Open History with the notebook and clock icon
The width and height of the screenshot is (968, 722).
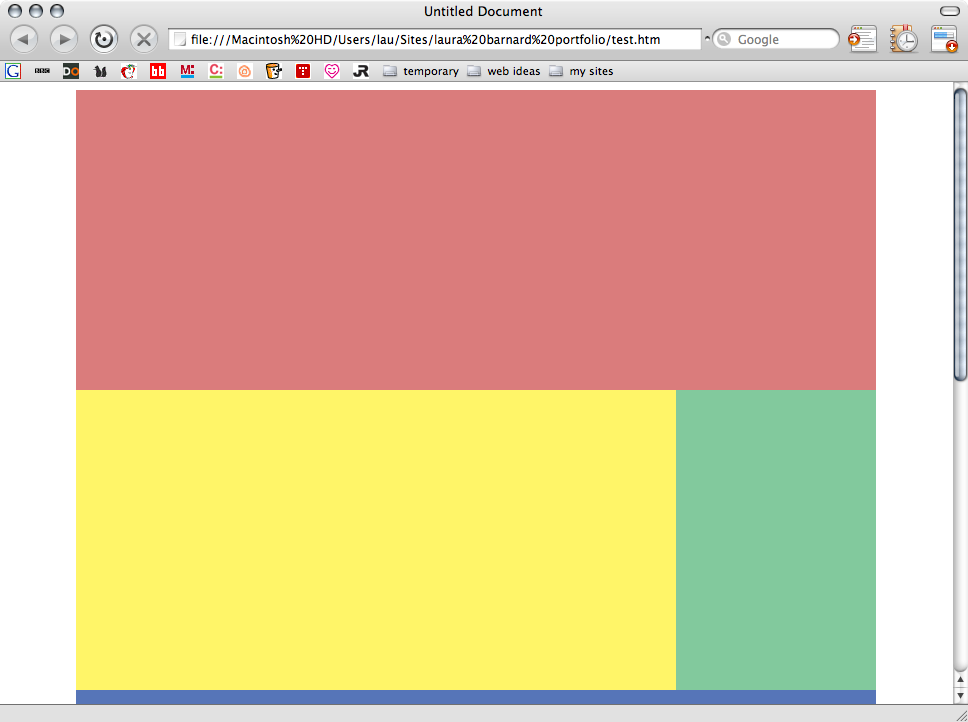coord(903,39)
